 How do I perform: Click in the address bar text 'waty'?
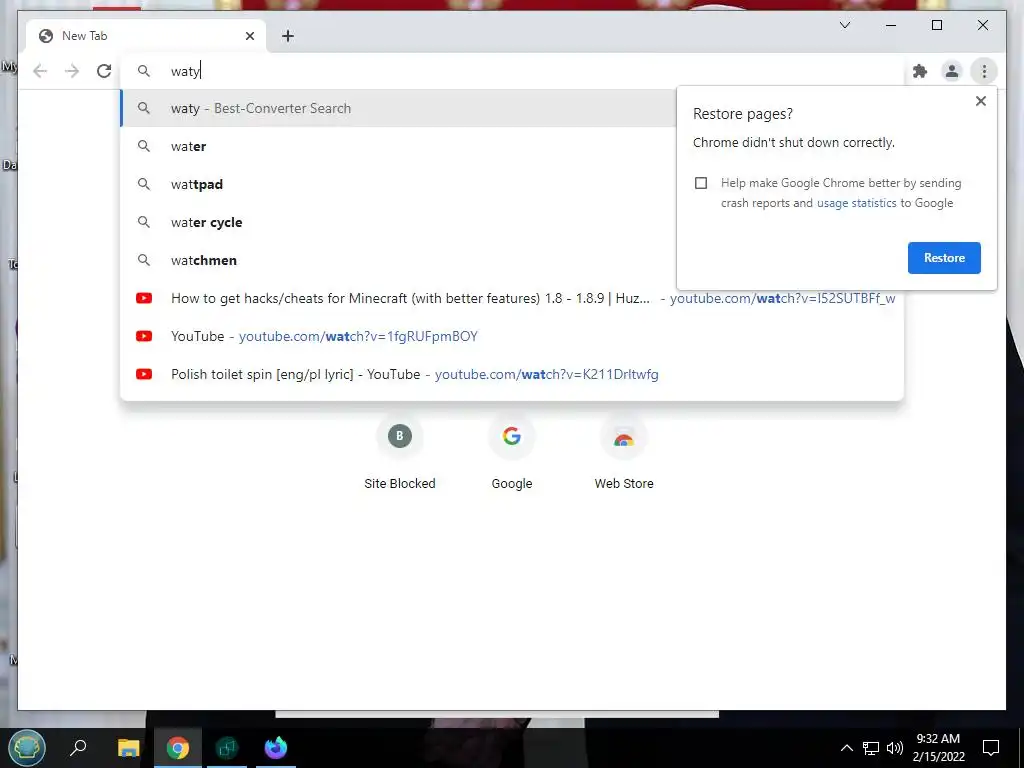[x=185, y=71]
